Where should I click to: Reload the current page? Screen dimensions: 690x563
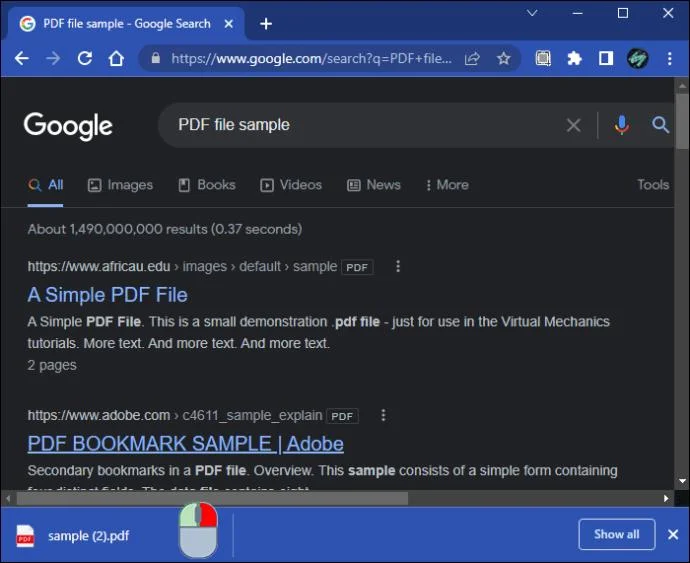click(x=84, y=58)
